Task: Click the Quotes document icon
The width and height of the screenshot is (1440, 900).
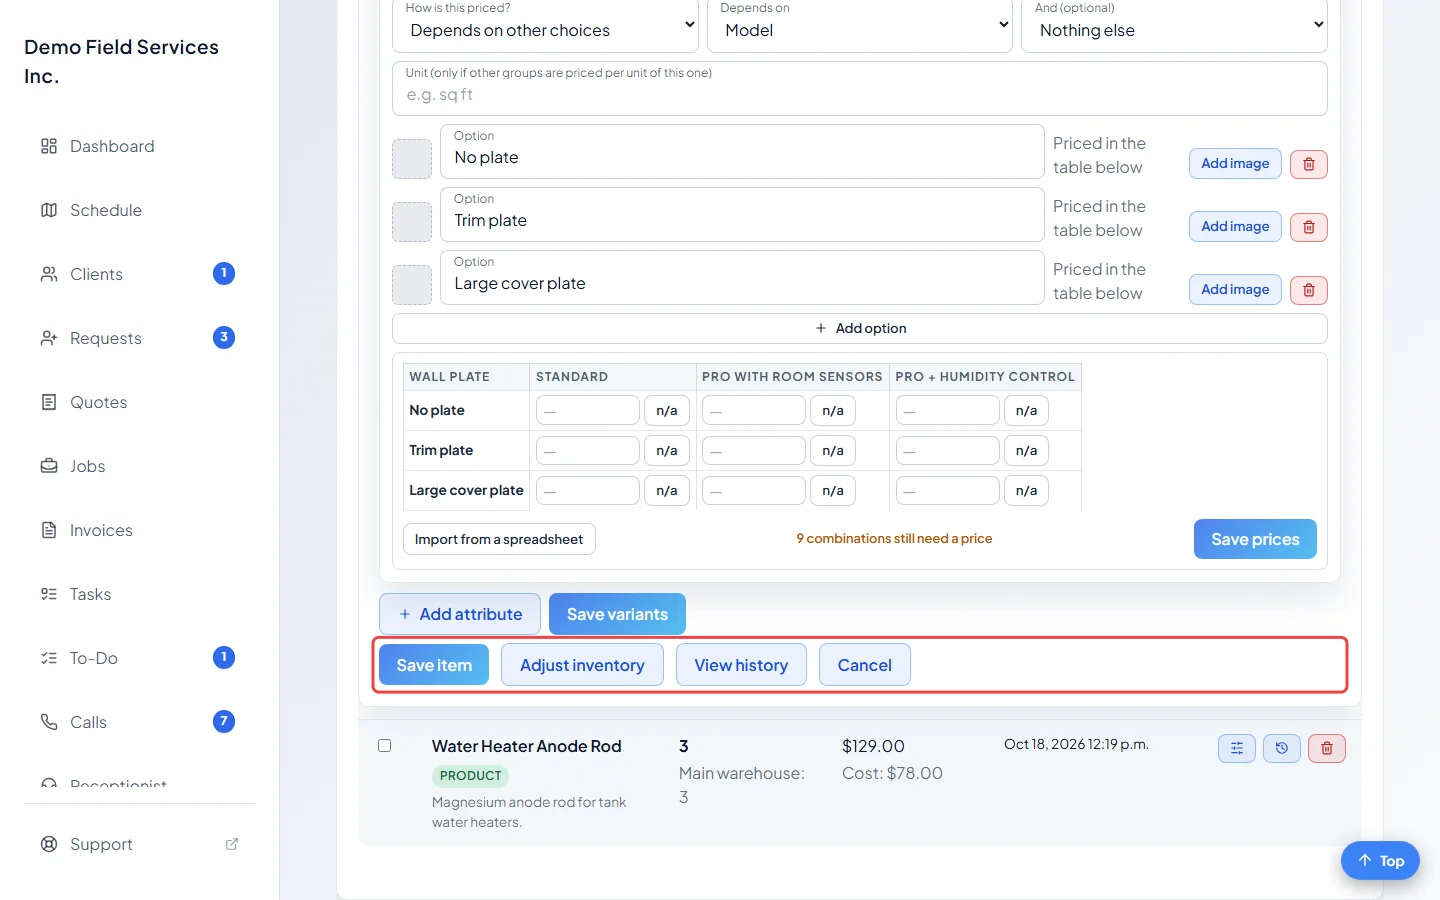Action: point(49,402)
